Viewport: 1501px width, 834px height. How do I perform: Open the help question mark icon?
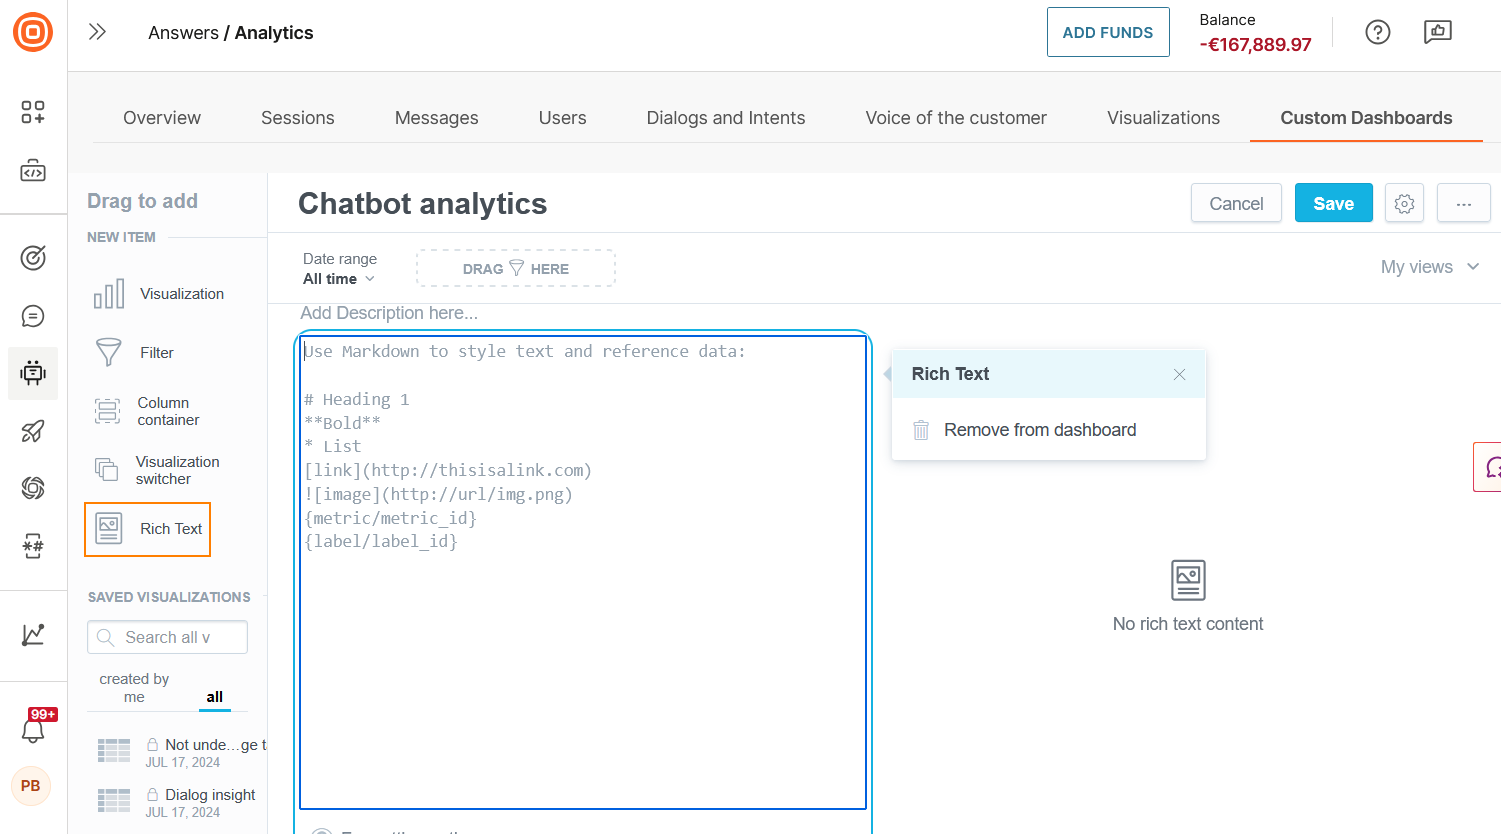[x=1377, y=32]
